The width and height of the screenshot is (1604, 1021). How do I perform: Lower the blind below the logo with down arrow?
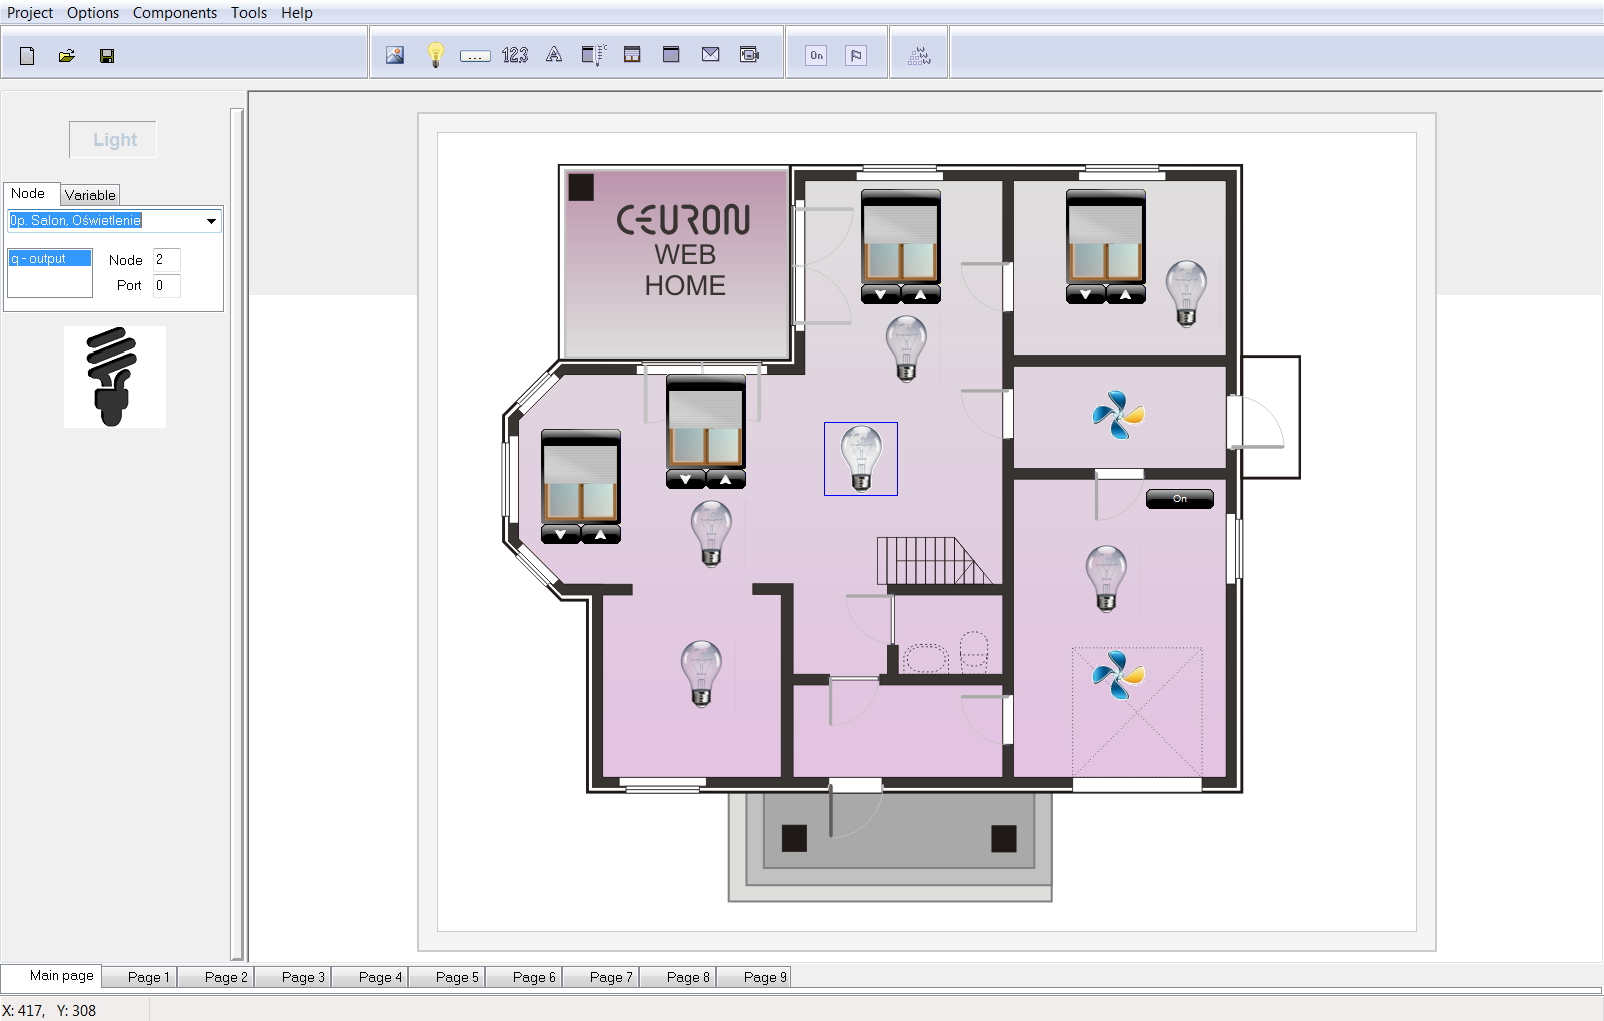coord(686,479)
